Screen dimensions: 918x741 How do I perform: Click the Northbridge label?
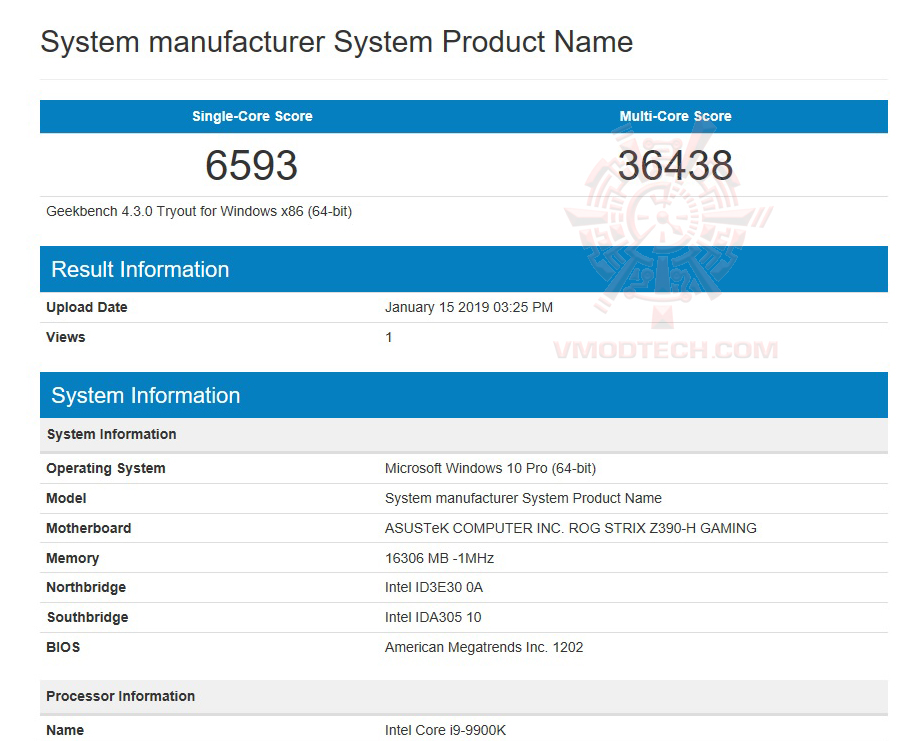click(86, 588)
